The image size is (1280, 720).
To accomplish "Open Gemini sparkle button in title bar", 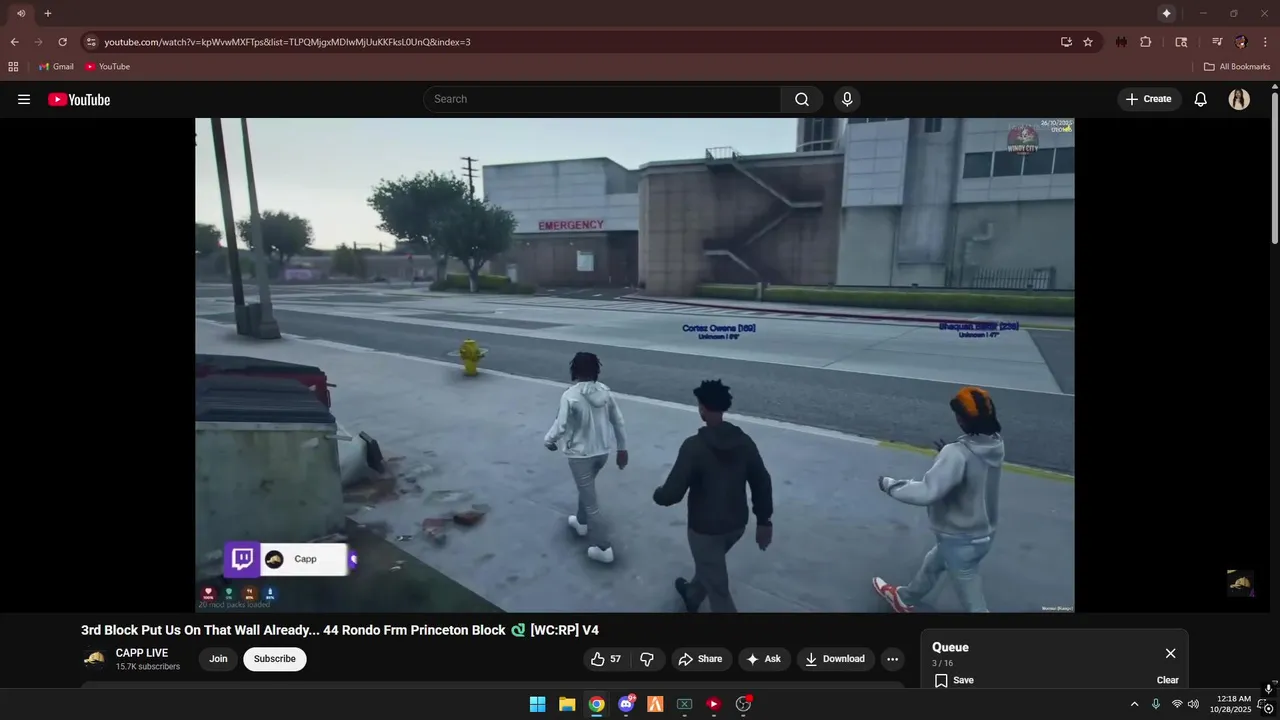I will coord(1166,13).
